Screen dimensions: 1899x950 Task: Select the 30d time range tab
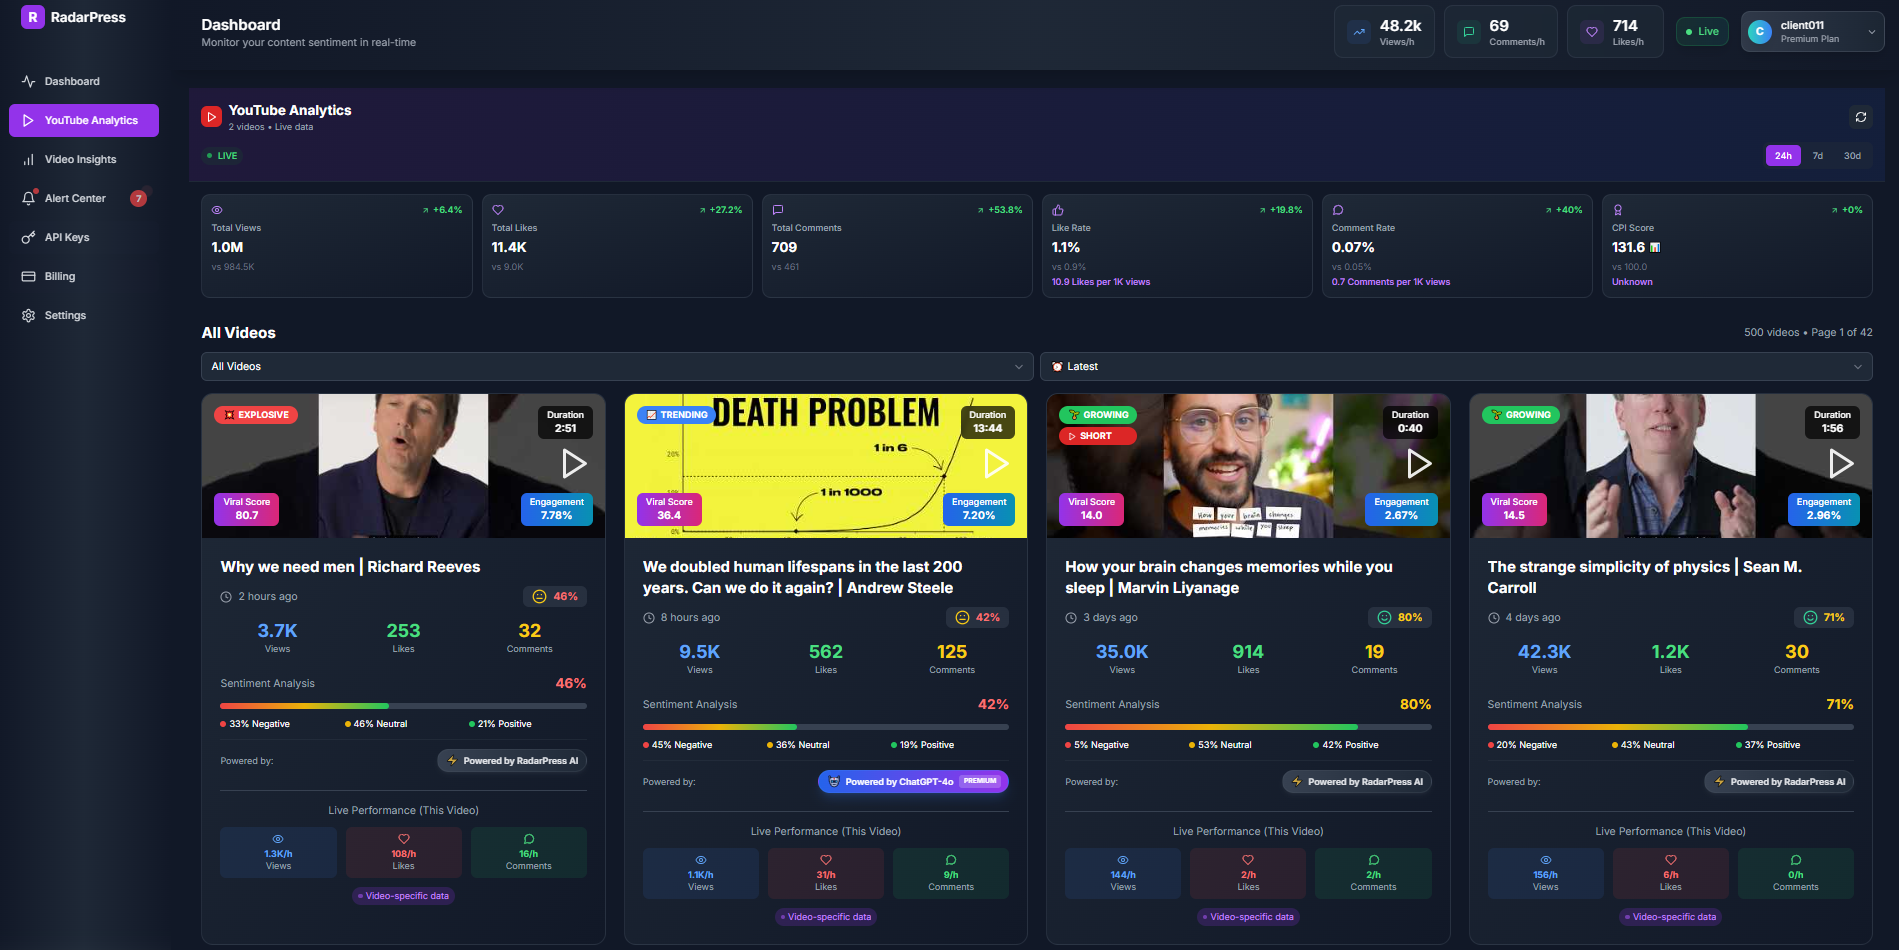click(x=1852, y=155)
